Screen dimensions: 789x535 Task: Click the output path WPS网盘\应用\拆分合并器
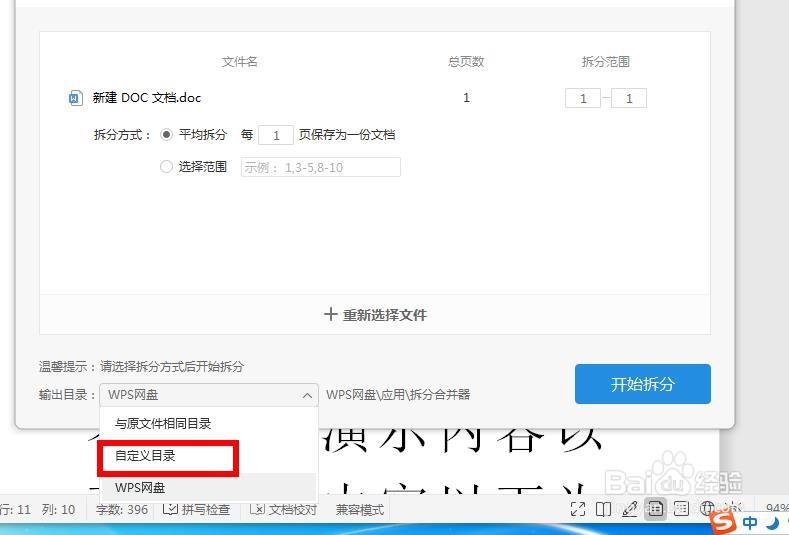pyautogui.click(x=398, y=395)
